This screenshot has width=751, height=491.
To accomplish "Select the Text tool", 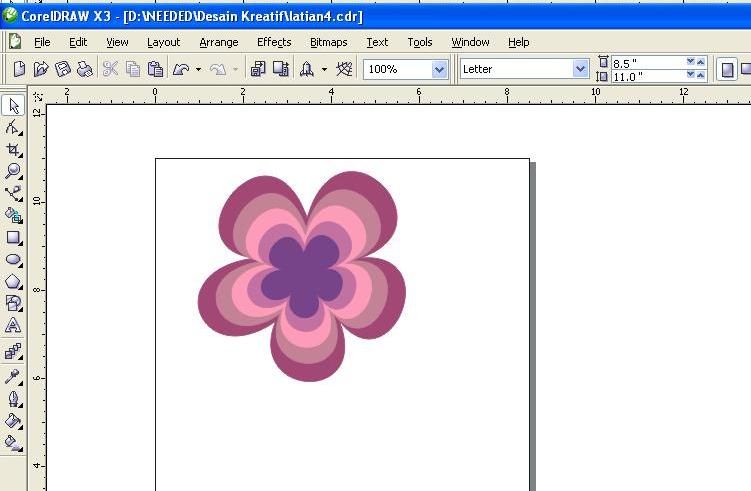I will click(13, 325).
